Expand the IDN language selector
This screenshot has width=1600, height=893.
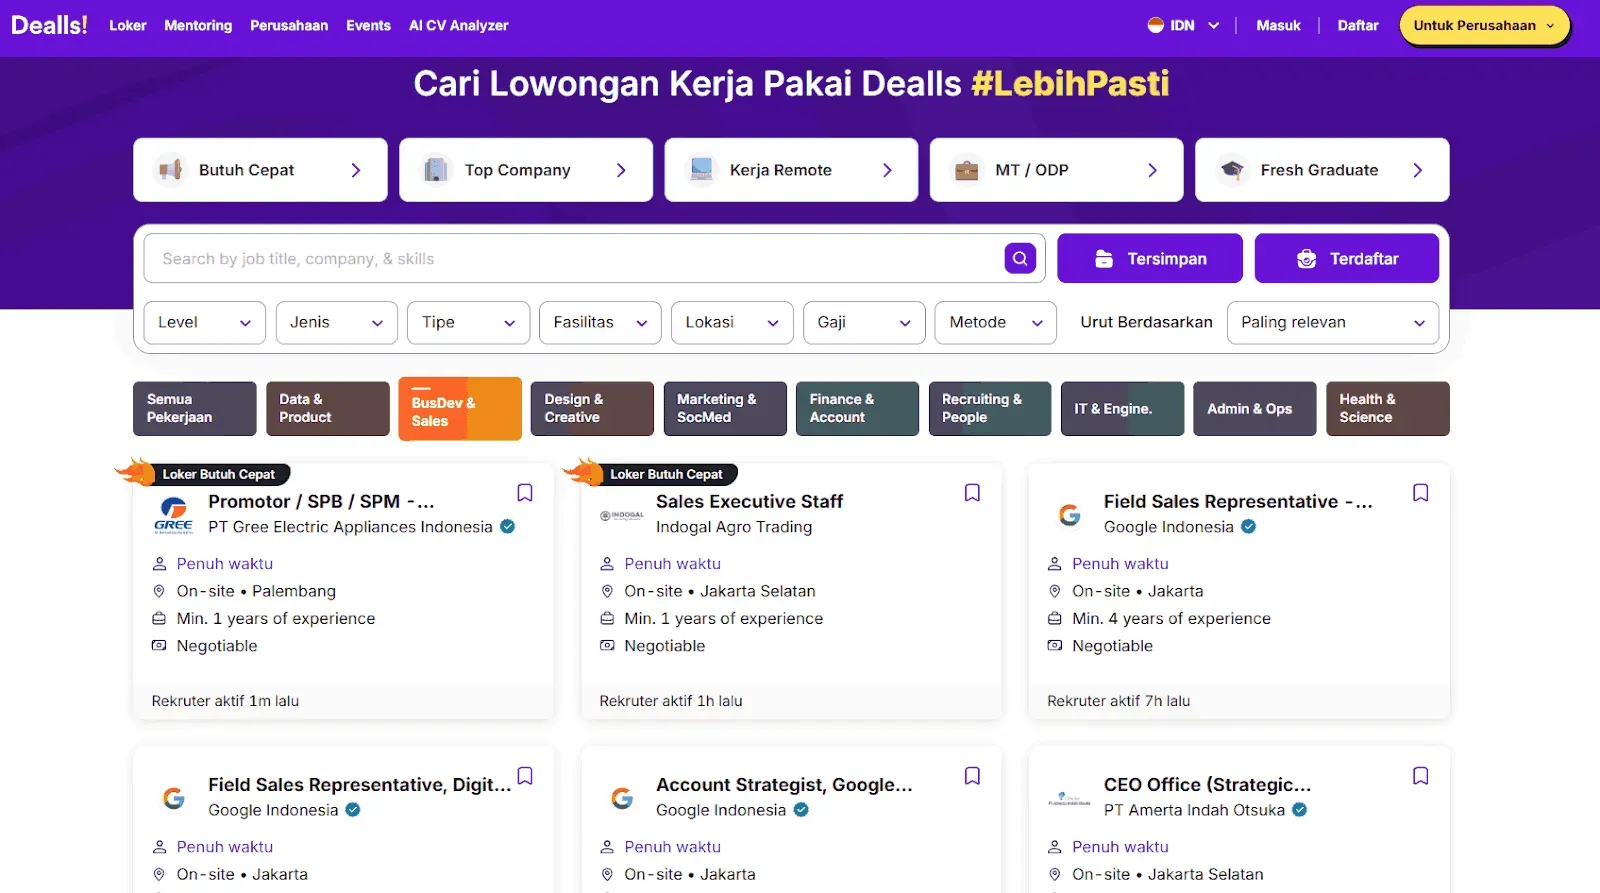(1184, 25)
